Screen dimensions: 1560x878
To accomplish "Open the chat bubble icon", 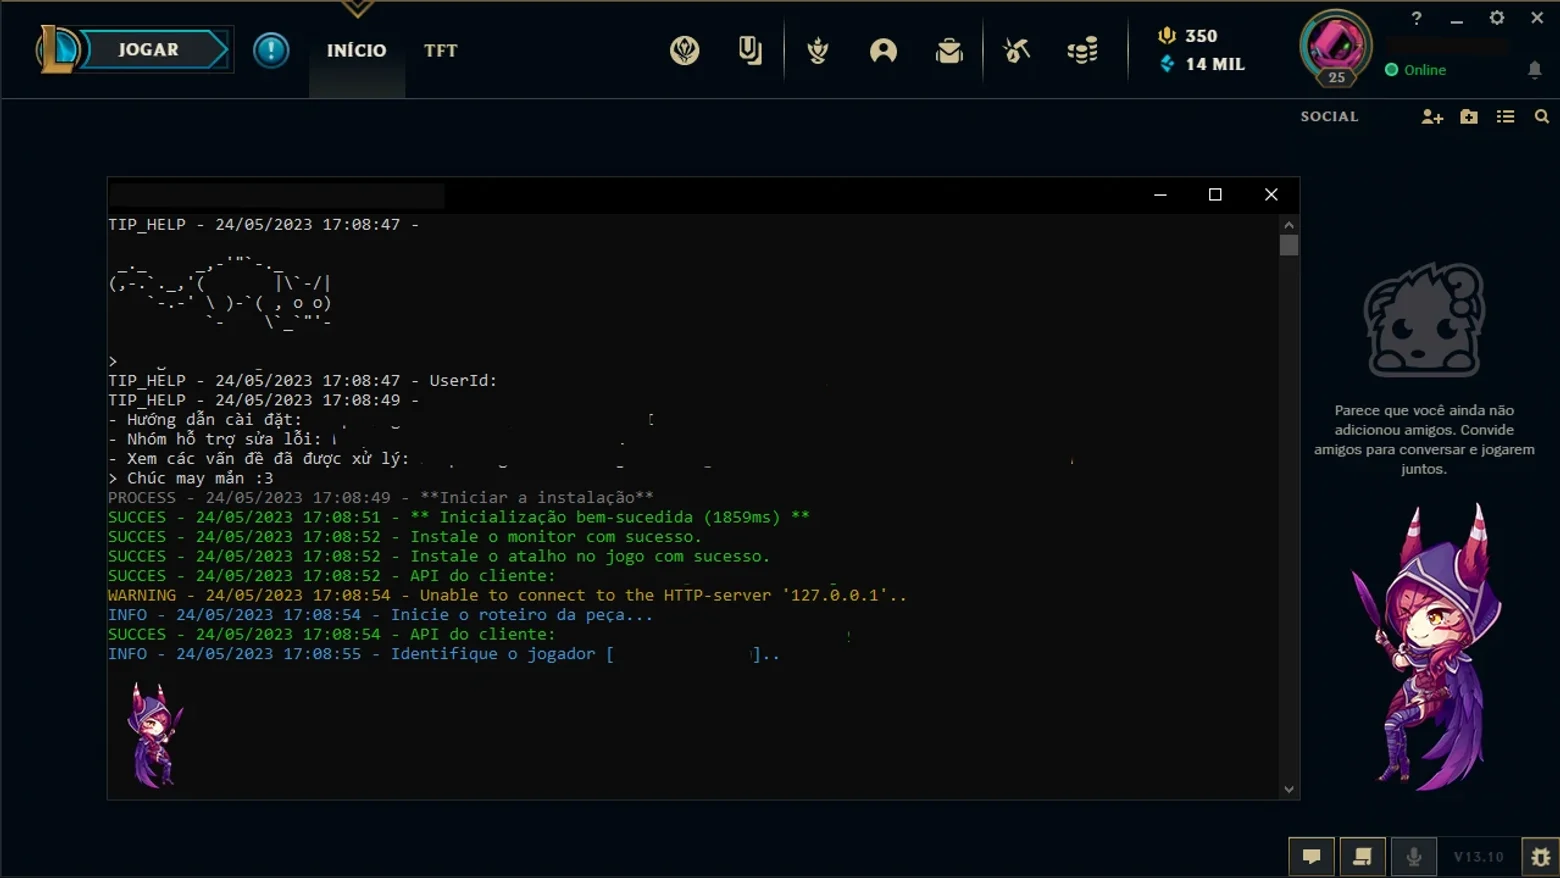I will (1312, 857).
